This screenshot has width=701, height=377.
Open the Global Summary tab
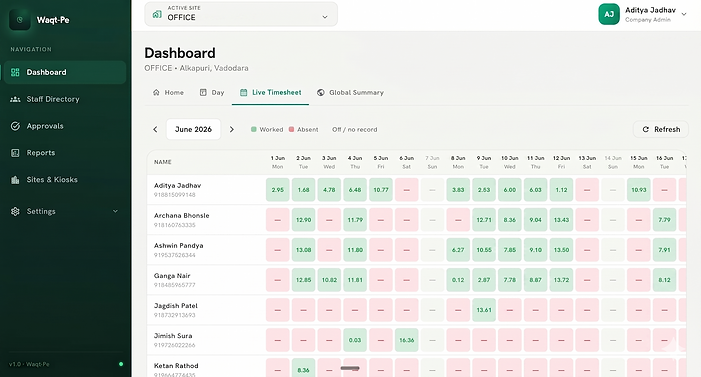[350, 93]
